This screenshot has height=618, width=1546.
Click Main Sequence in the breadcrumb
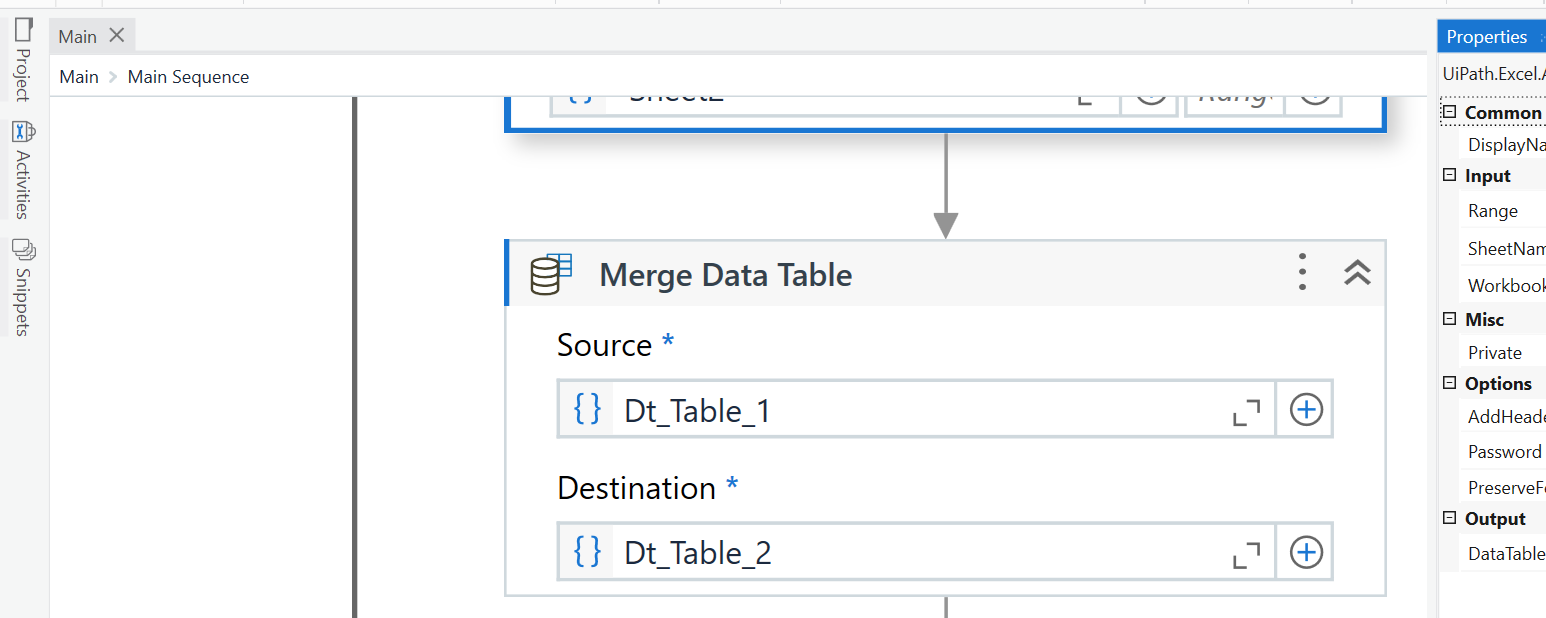(x=188, y=77)
